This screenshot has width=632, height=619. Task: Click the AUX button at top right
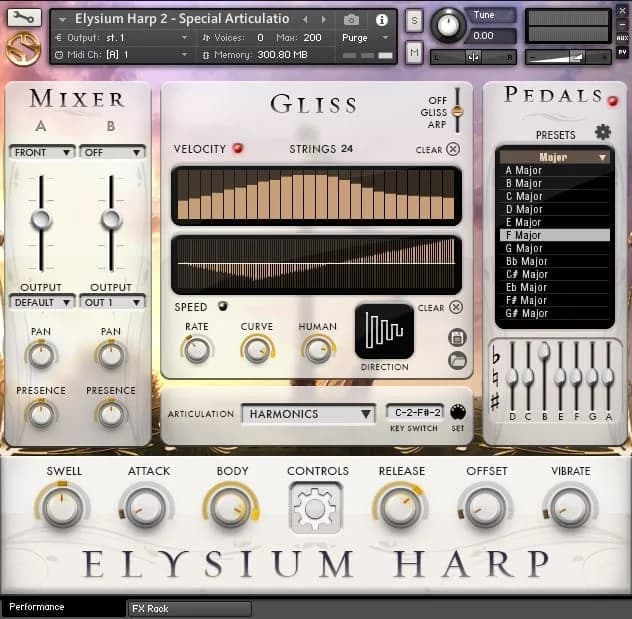[622, 38]
